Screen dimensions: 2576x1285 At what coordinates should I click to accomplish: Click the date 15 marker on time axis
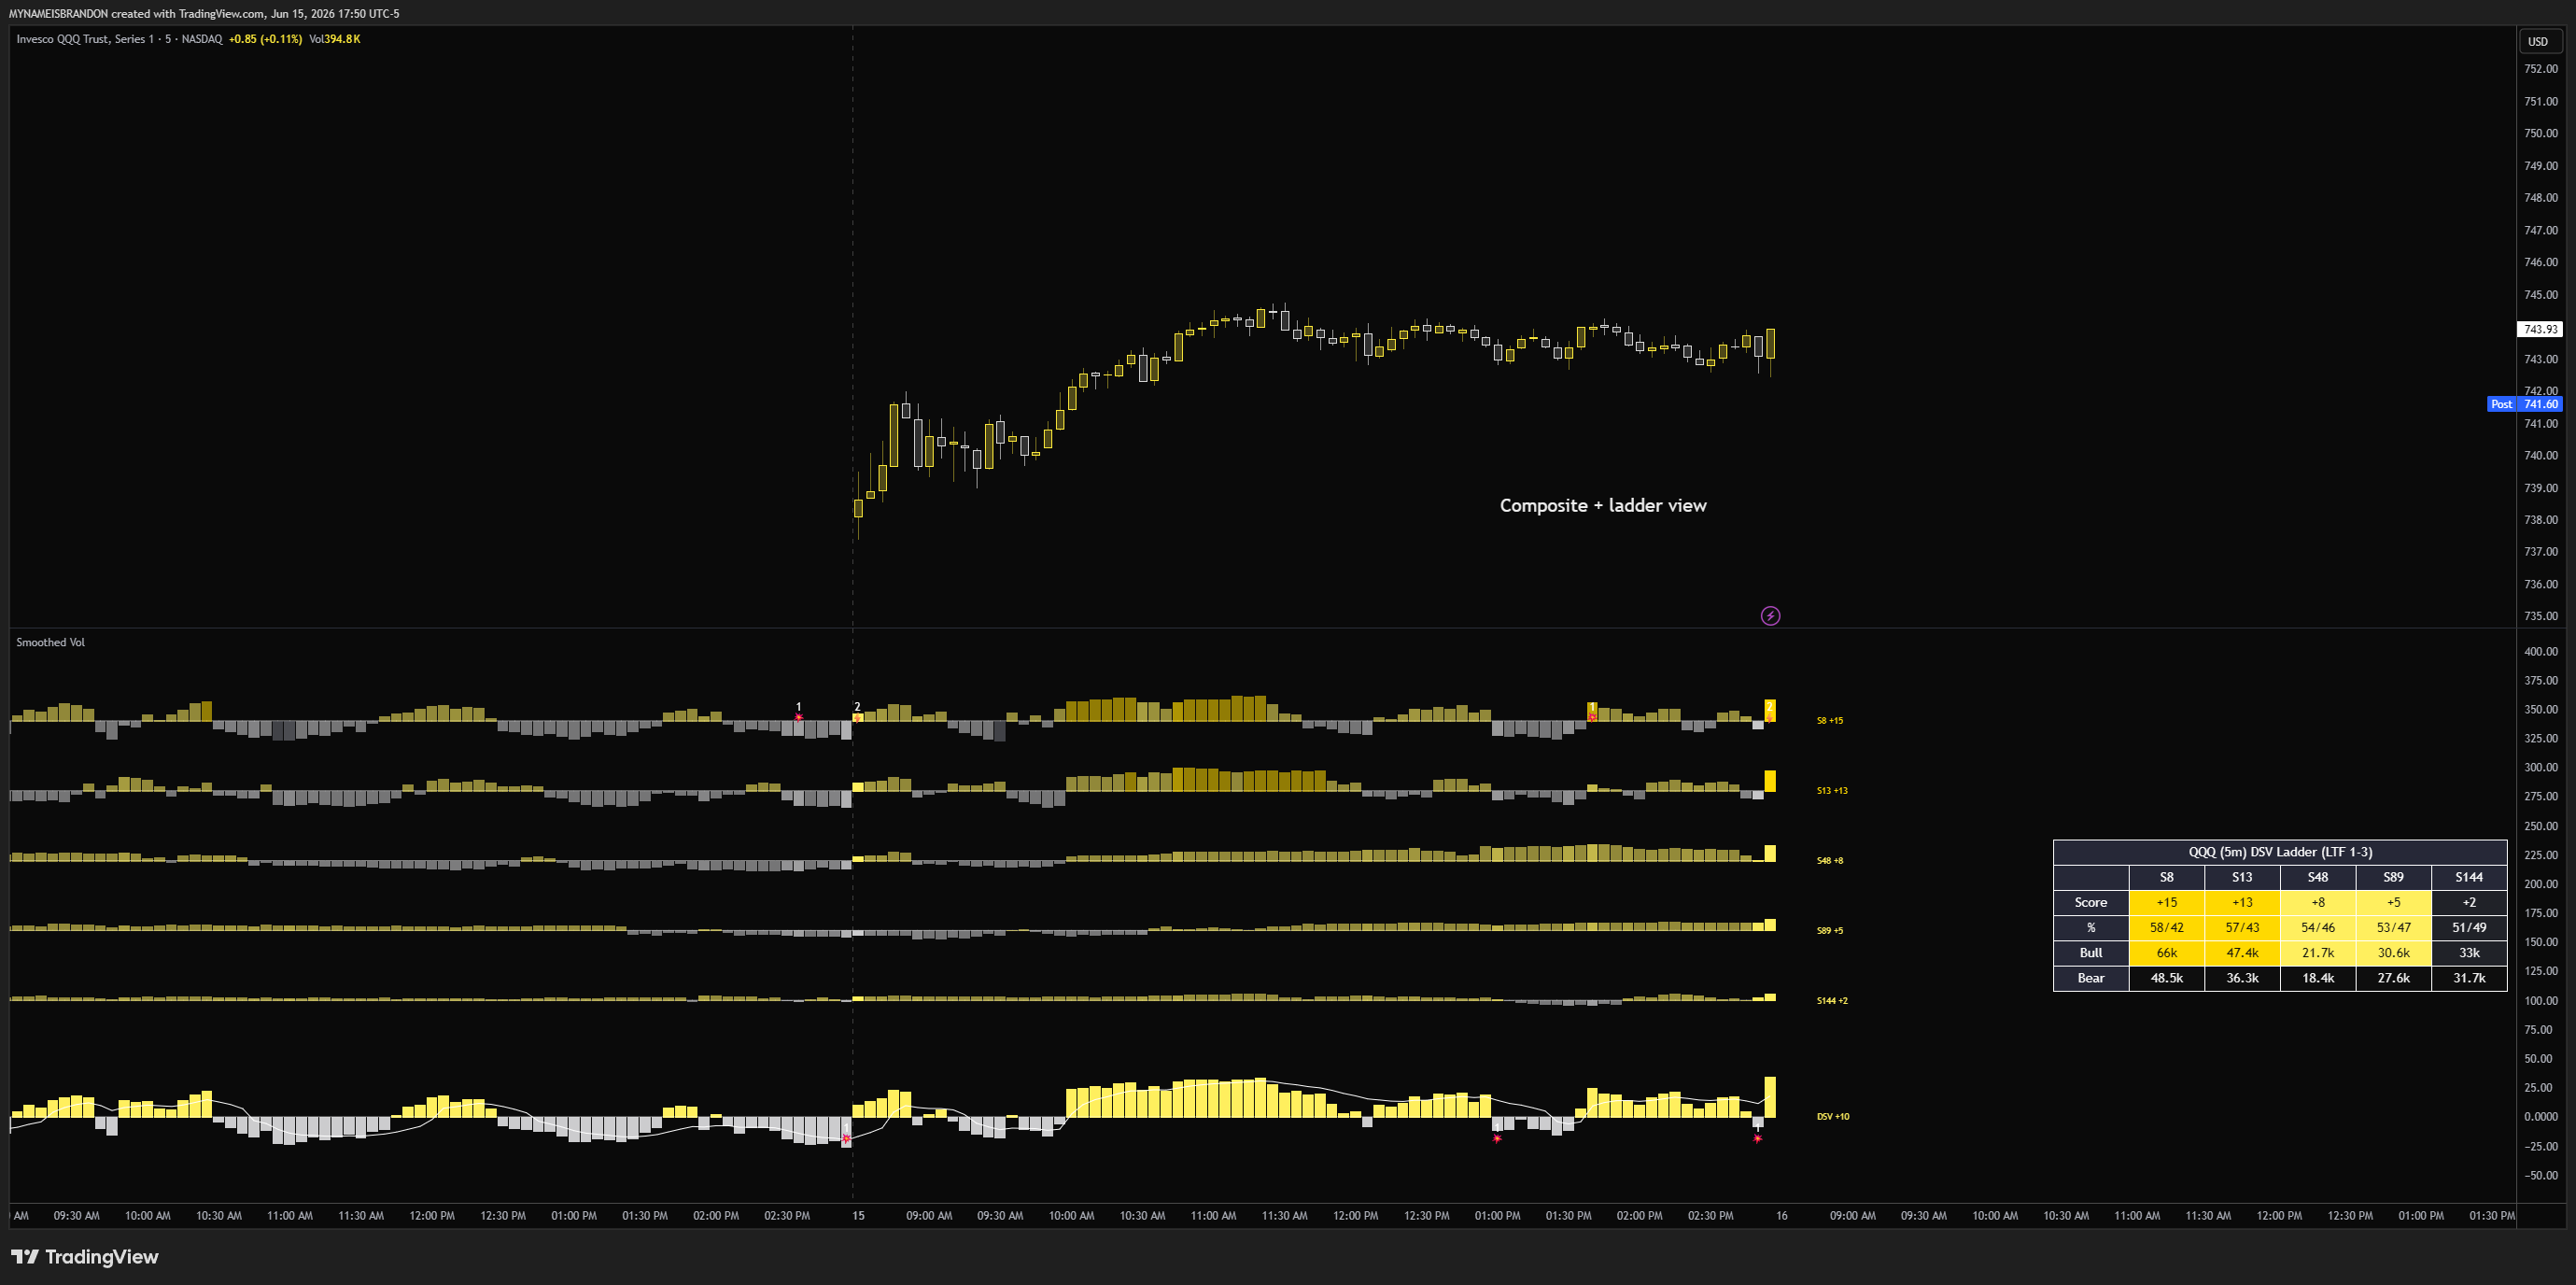858,1216
